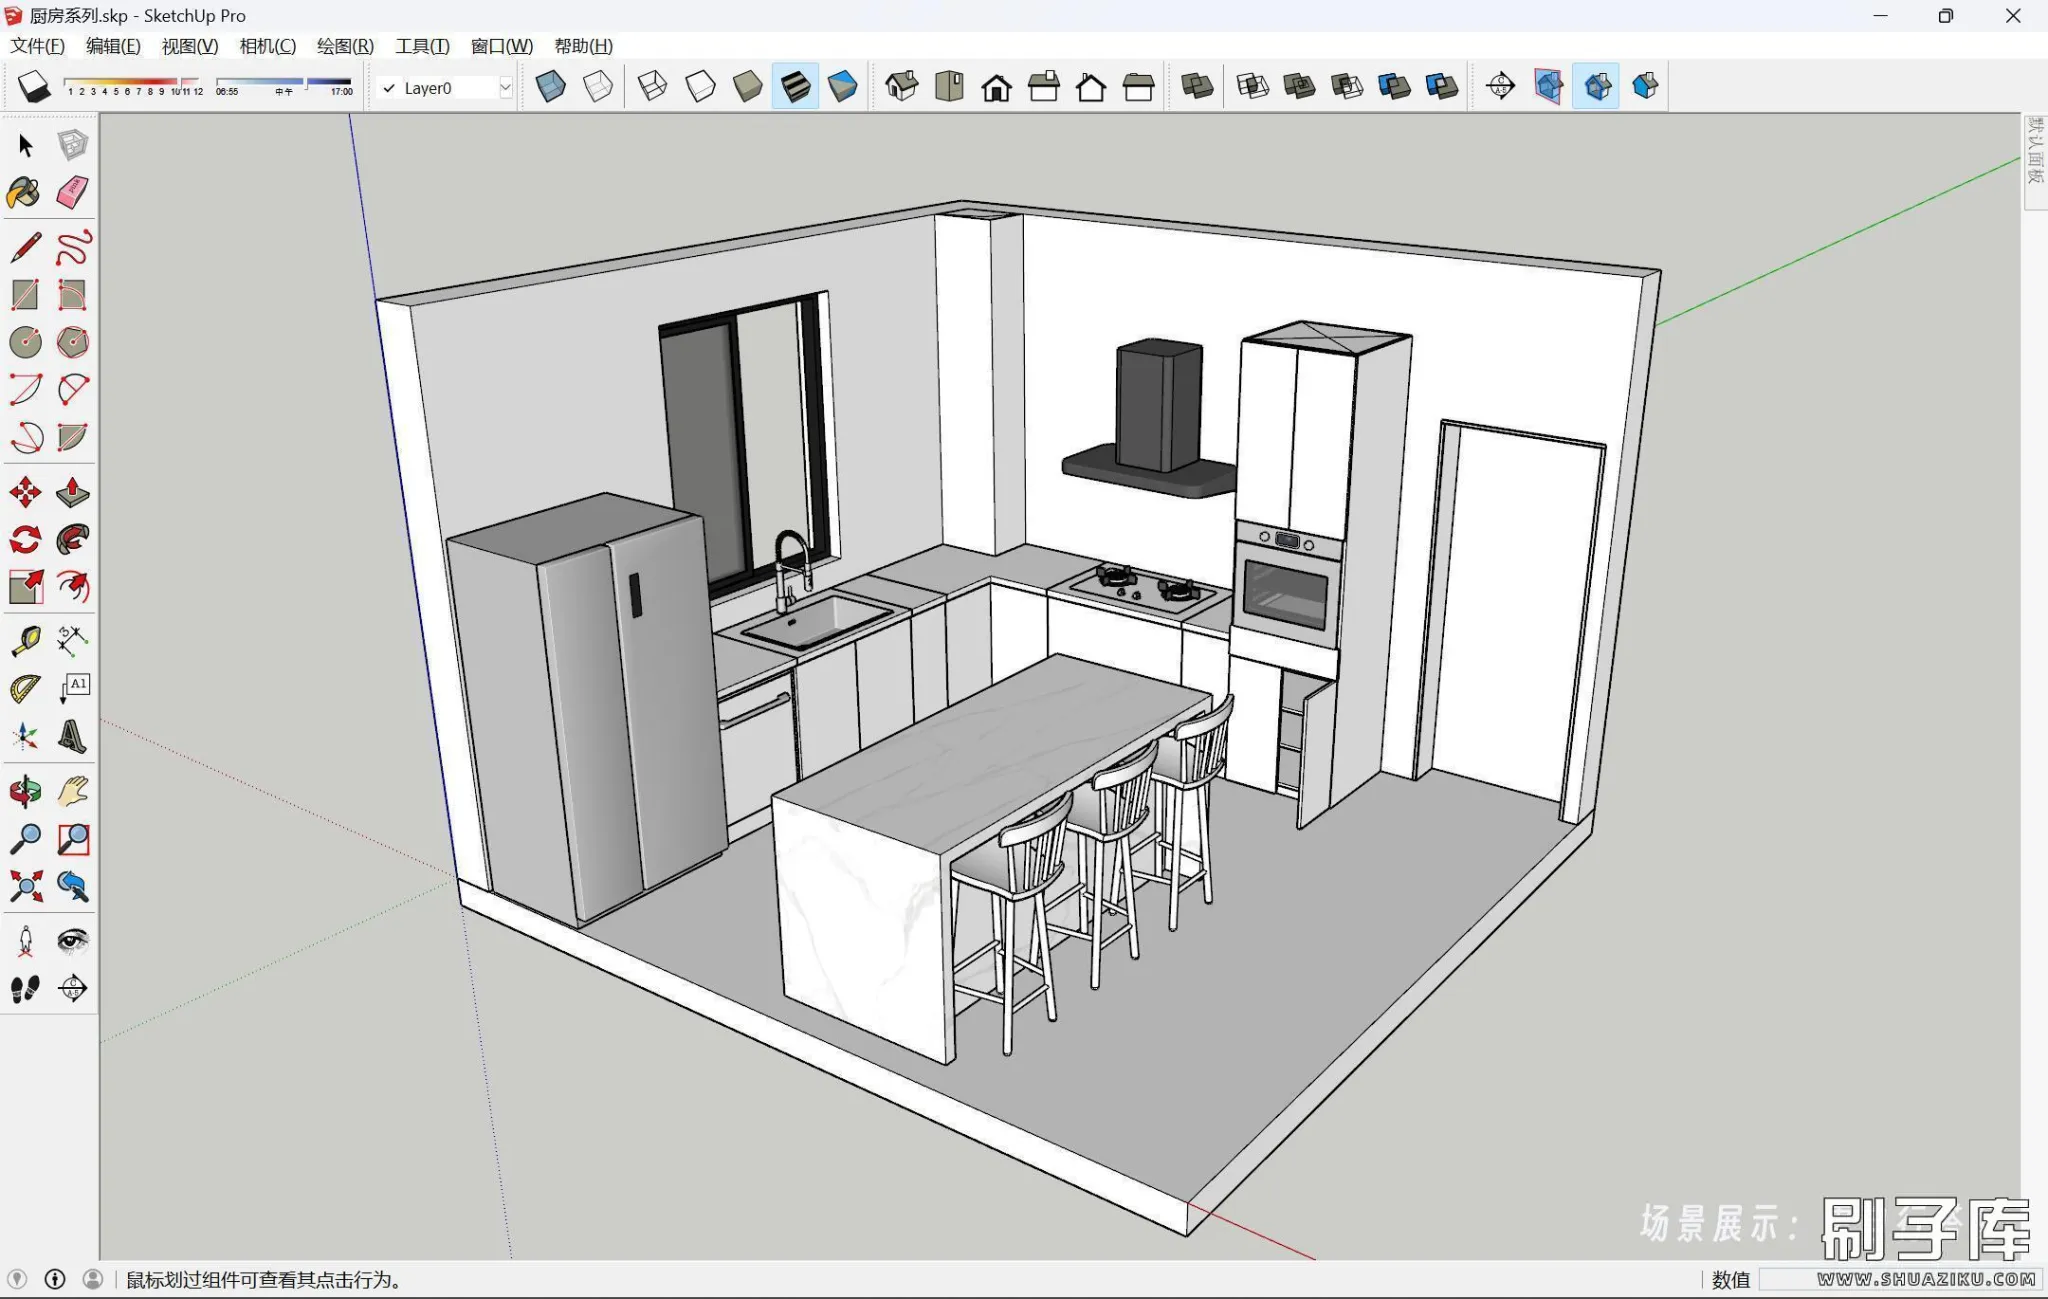Click the model credits info status icon
The image size is (2048, 1299).
(x=55, y=1279)
